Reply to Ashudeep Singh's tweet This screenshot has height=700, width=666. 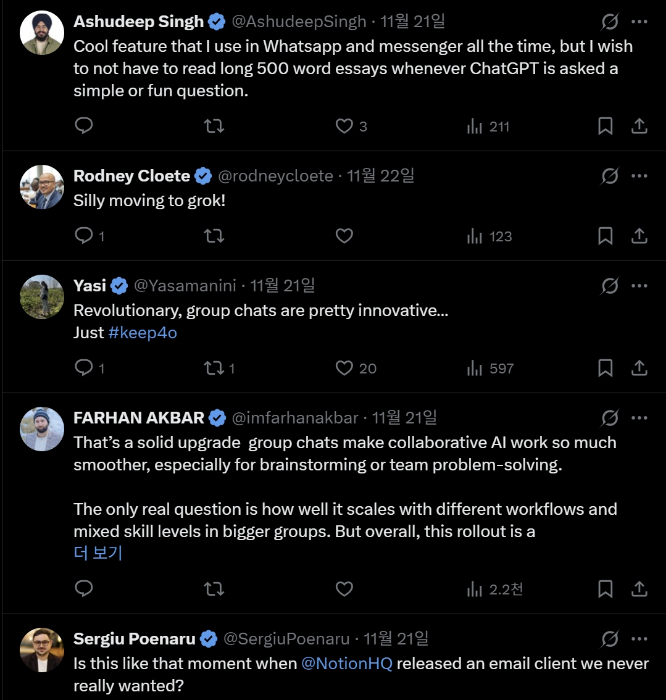click(84, 126)
